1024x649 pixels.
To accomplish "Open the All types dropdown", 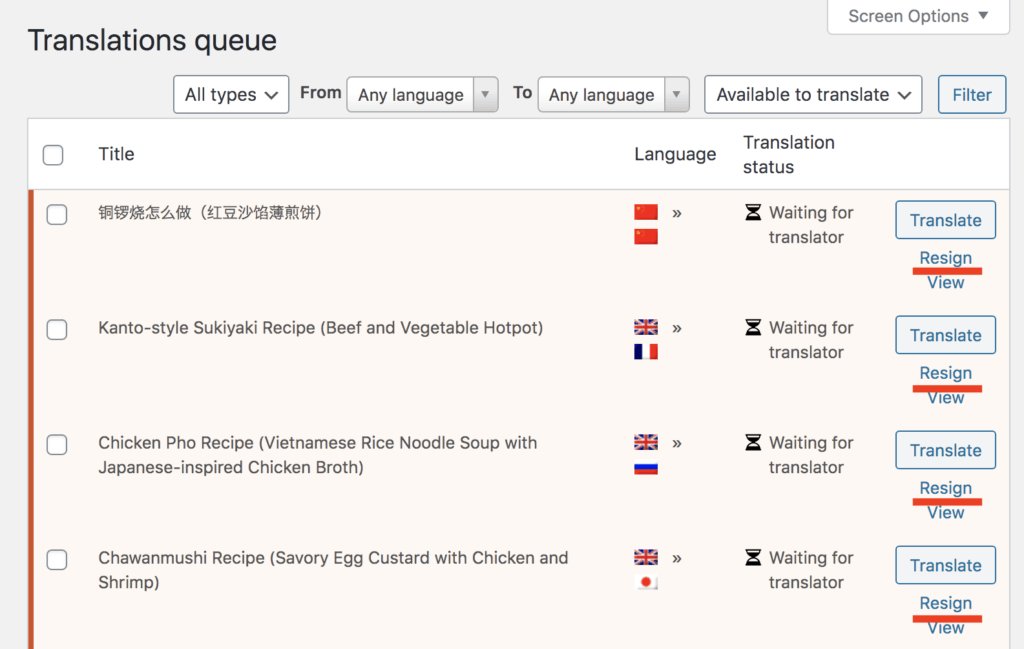I will [x=231, y=95].
